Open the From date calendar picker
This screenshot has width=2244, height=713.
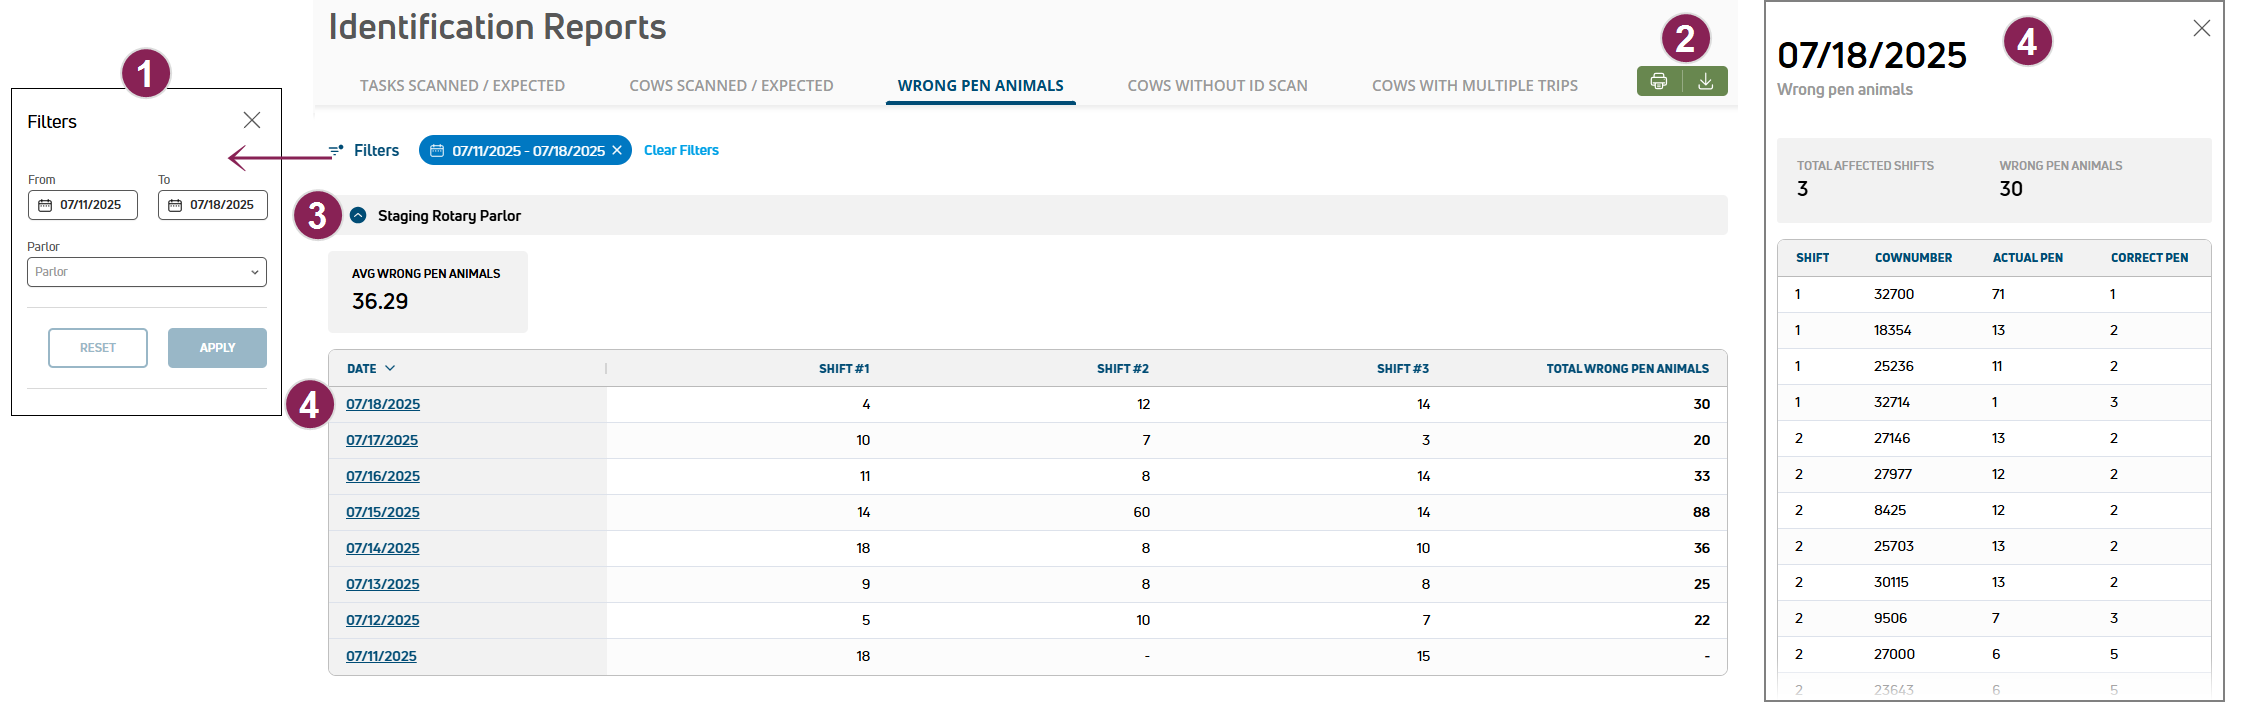[45, 205]
